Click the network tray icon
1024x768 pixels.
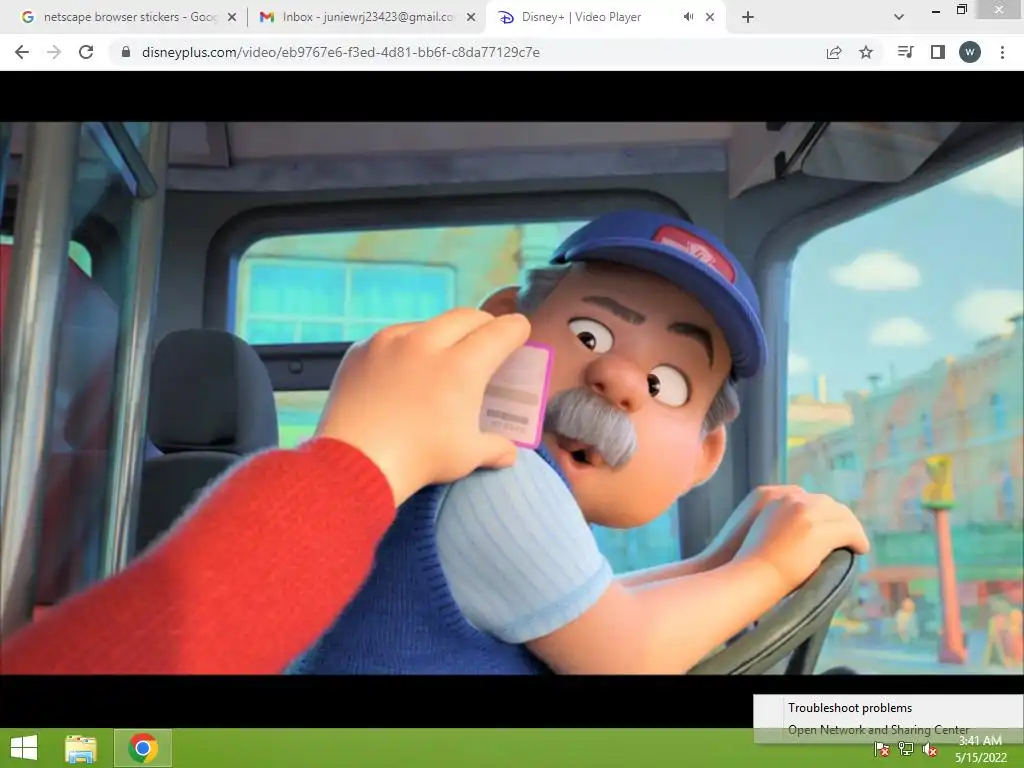[906, 749]
